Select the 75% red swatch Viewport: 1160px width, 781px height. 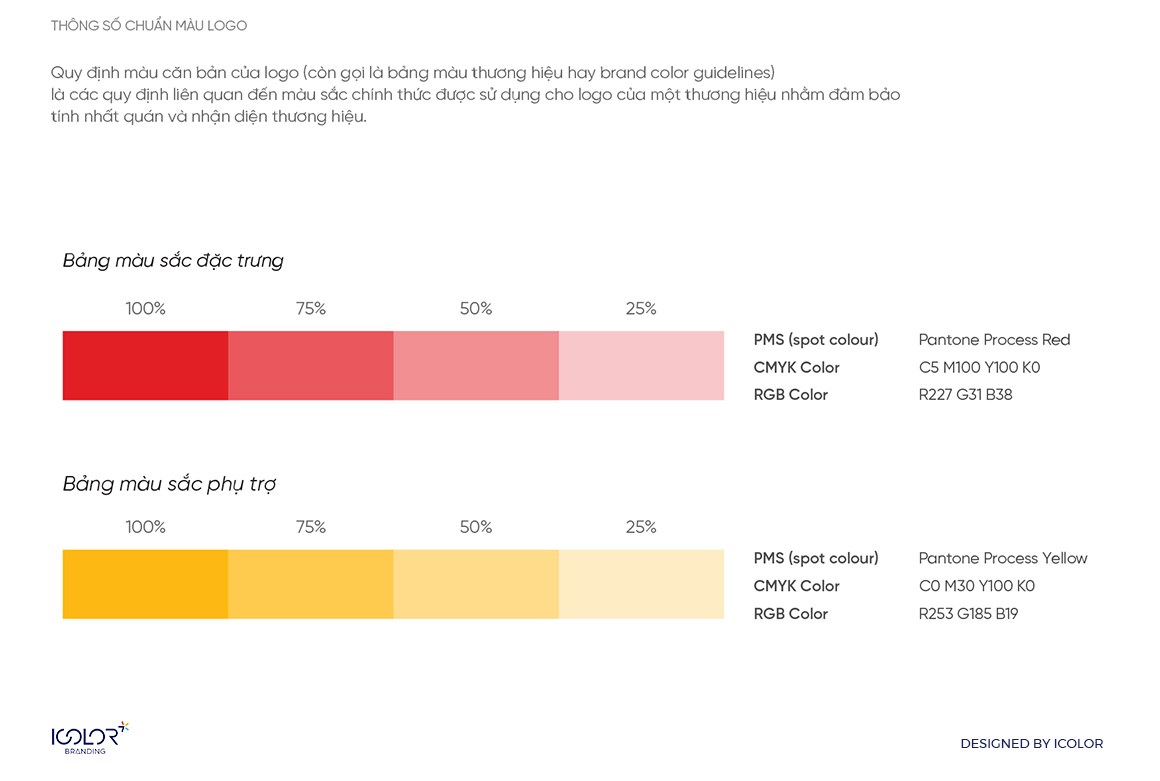[x=310, y=366]
